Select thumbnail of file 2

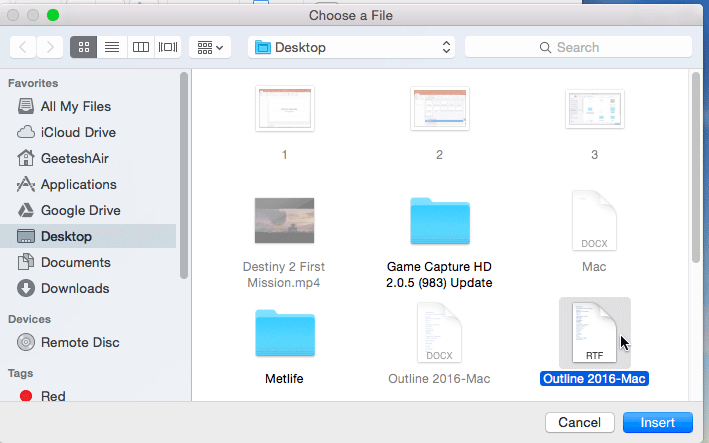pos(440,108)
